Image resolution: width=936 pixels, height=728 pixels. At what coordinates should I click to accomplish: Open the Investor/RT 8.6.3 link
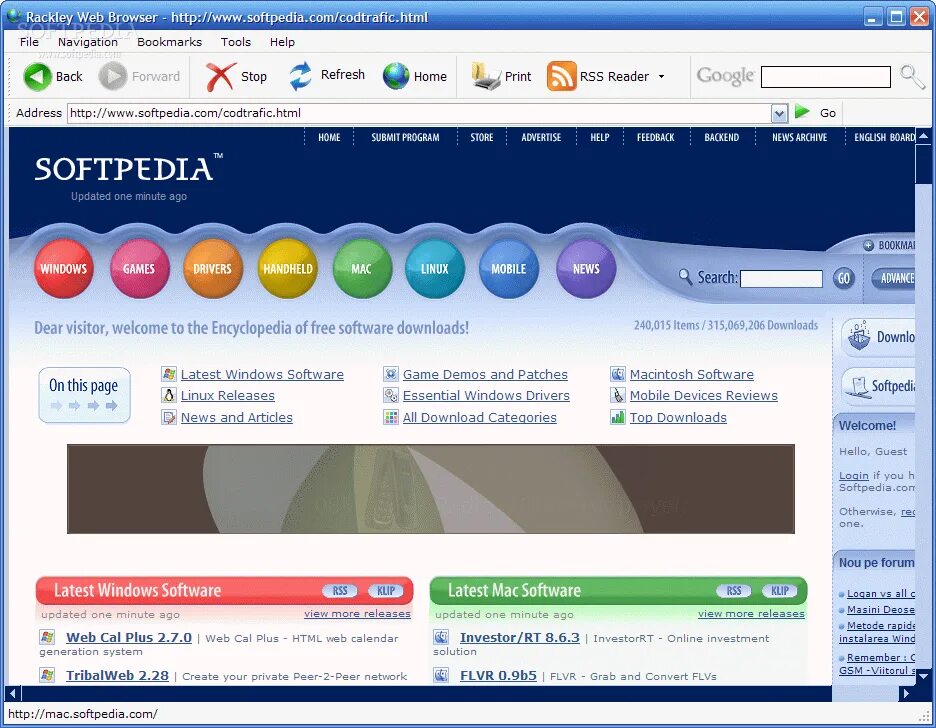tap(520, 637)
